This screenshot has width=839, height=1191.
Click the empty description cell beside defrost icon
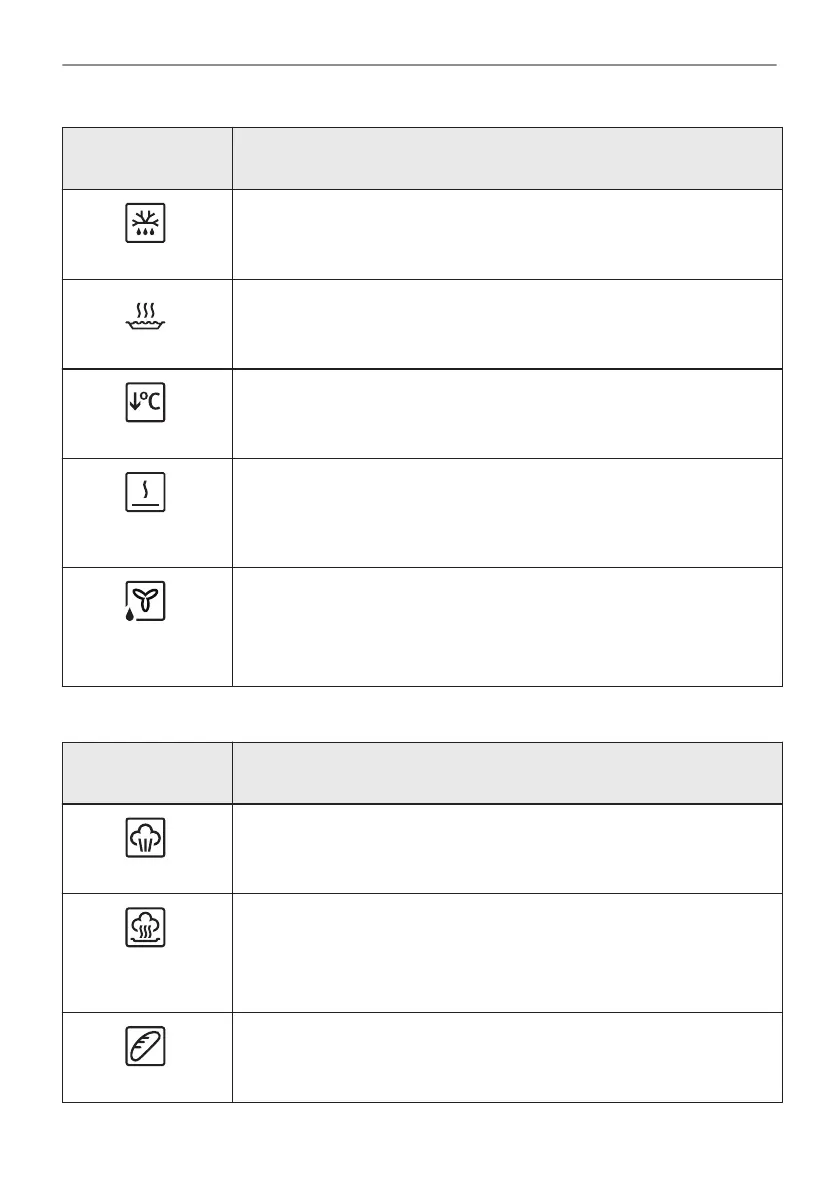[507, 235]
